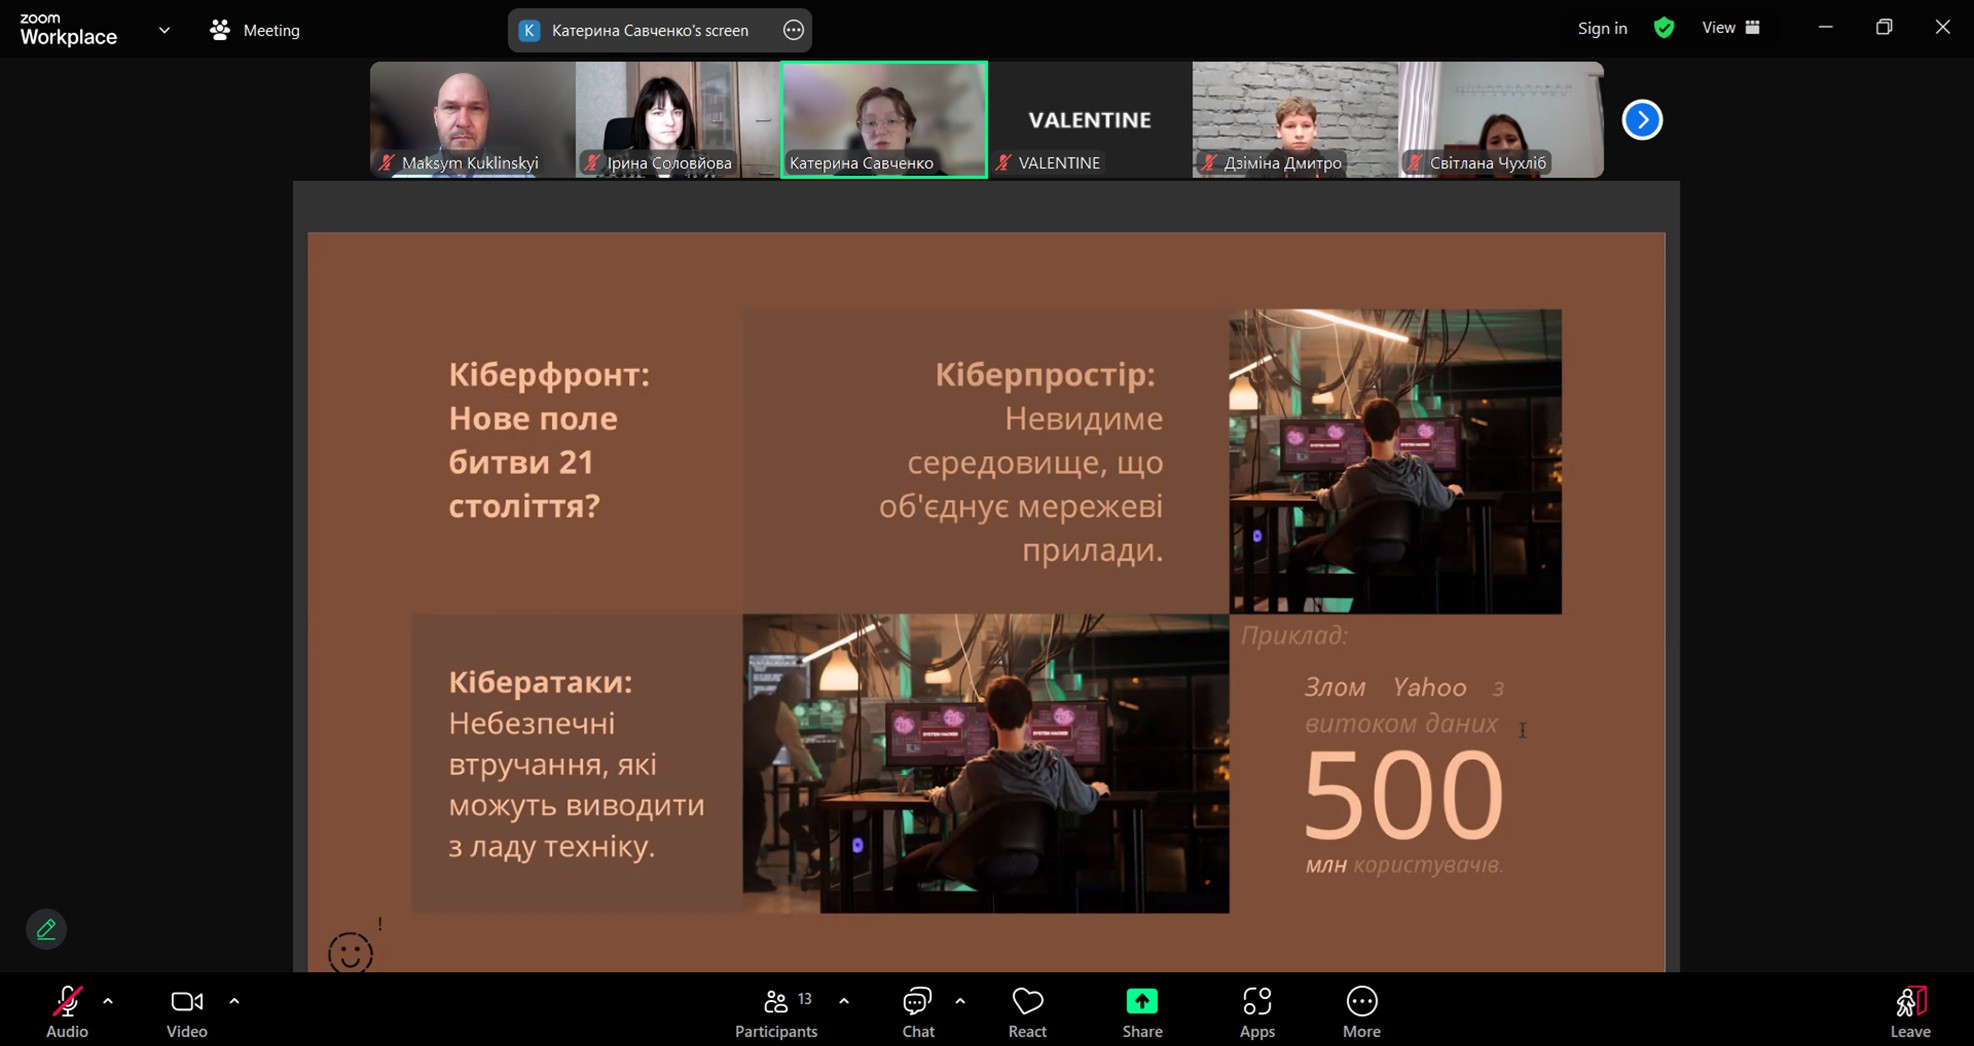This screenshot has width=1974, height=1046.
Task: Click the green annotate pencil icon
Action: point(46,930)
